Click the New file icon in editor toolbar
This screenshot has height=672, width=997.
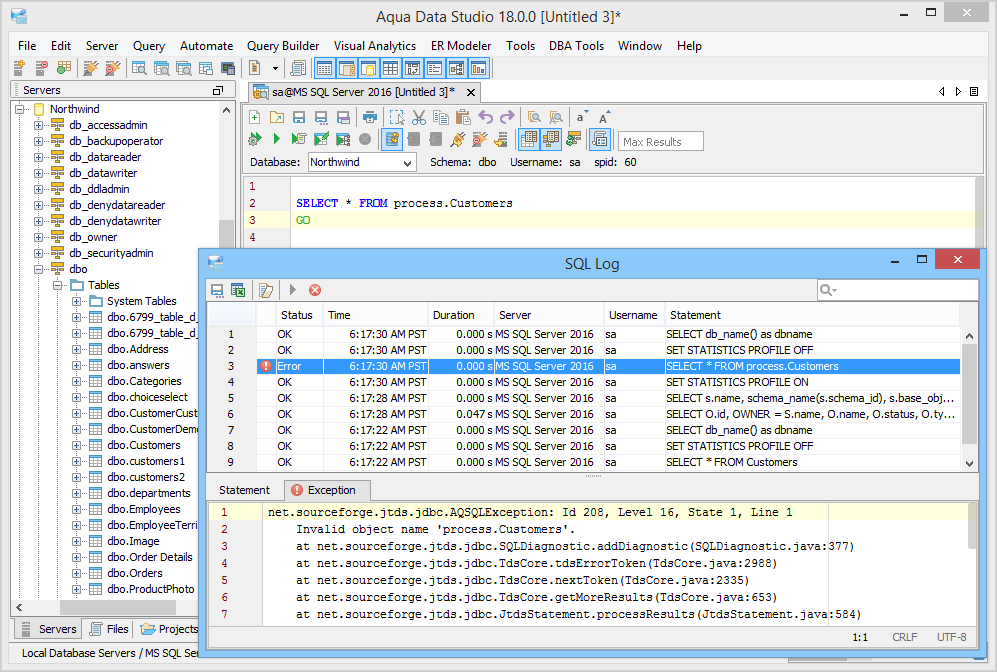tap(255, 117)
